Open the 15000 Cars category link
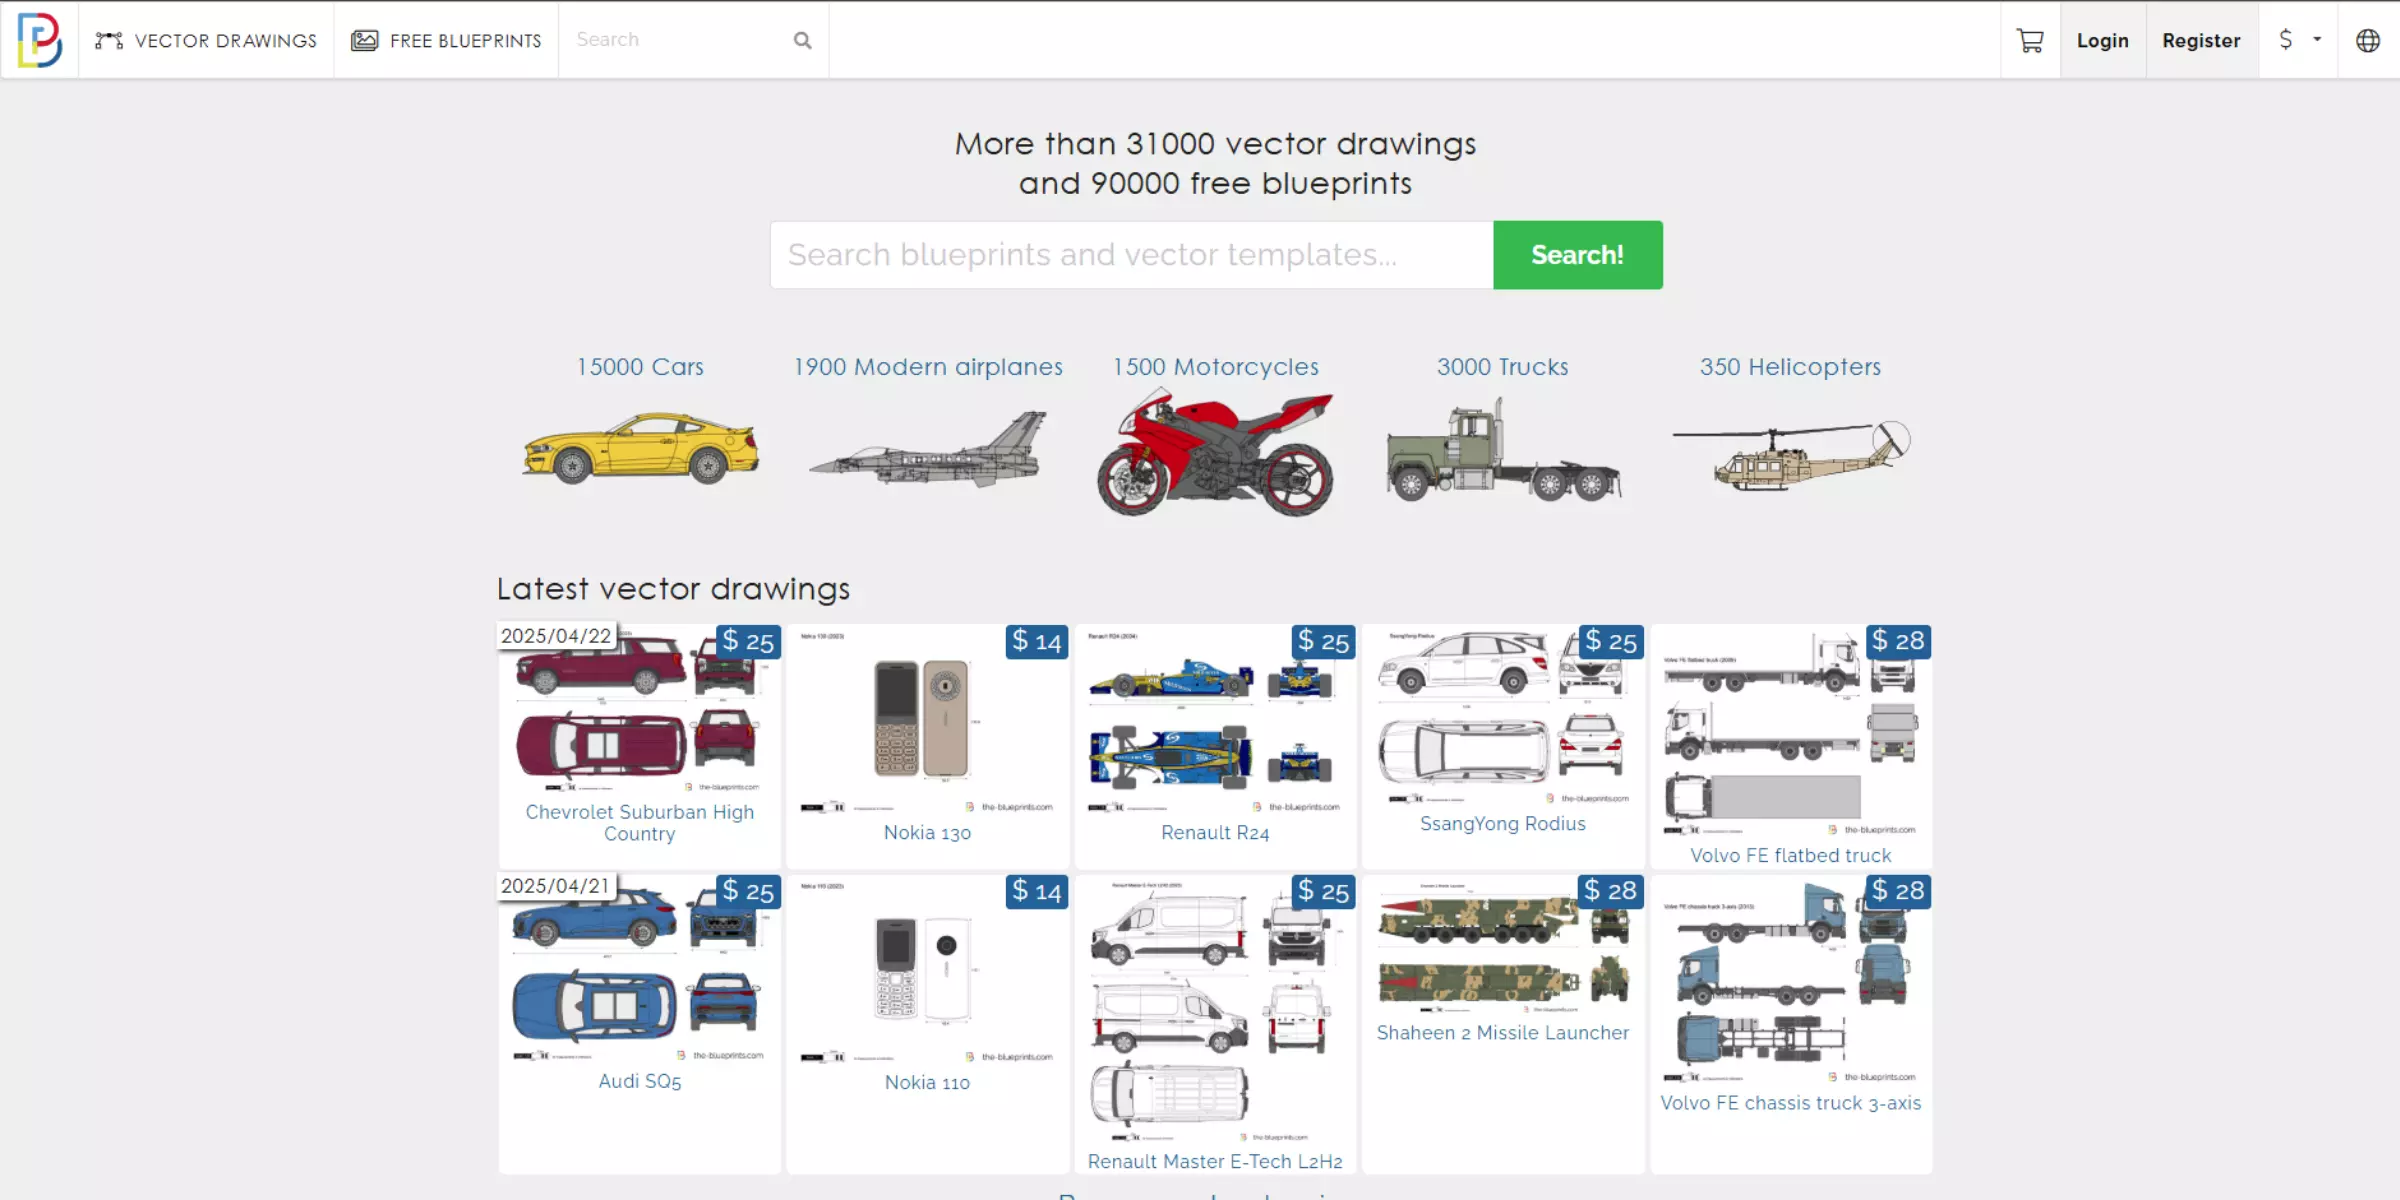Image resolution: width=2400 pixels, height=1200 pixels. pyautogui.click(x=640, y=367)
